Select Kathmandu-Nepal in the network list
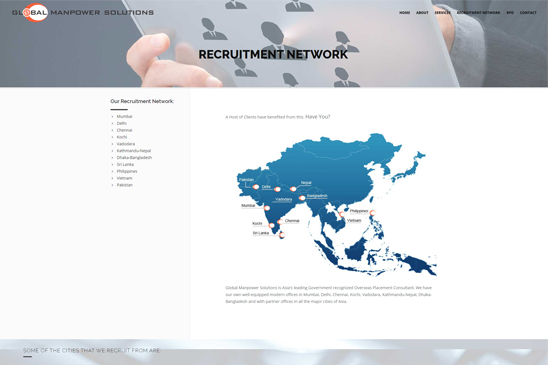The height and width of the screenshot is (365, 548). point(134,151)
